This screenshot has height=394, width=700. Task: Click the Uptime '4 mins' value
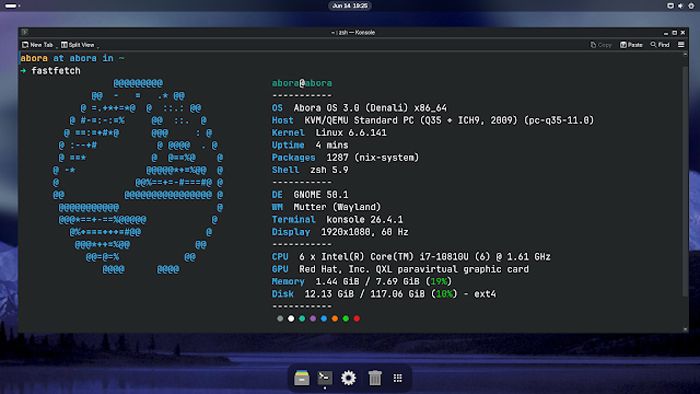332,145
